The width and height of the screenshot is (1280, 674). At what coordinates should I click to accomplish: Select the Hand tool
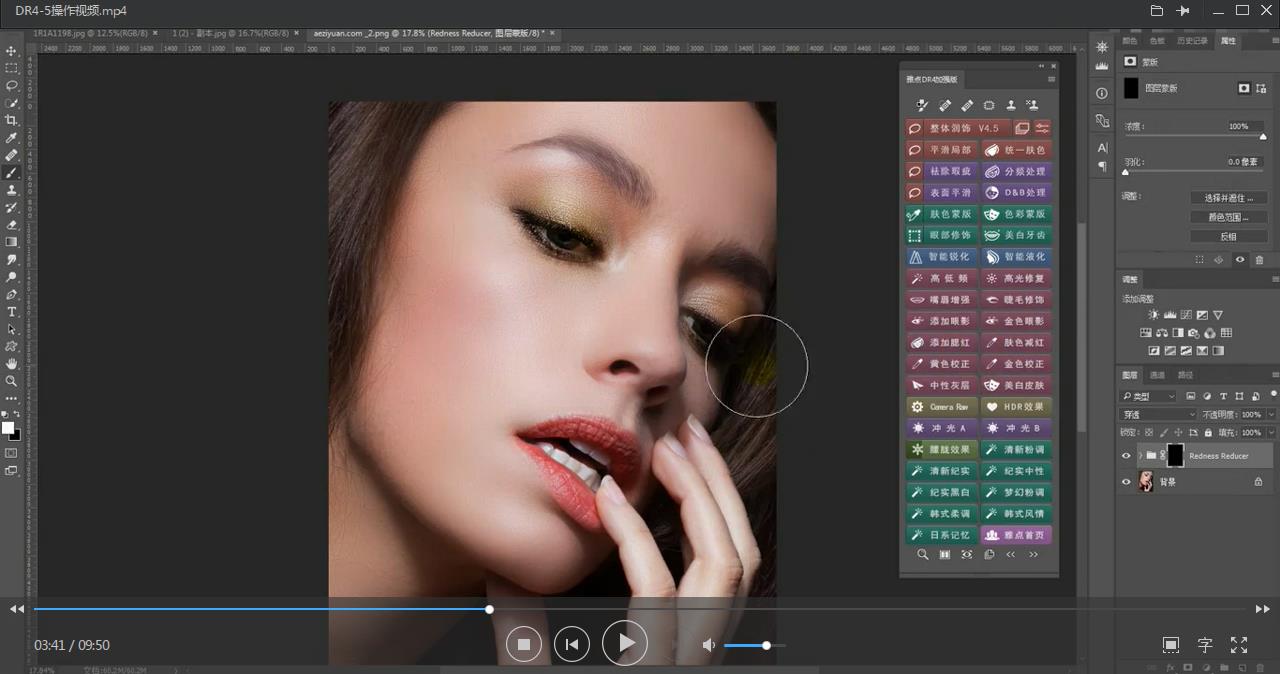coord(12,363)
